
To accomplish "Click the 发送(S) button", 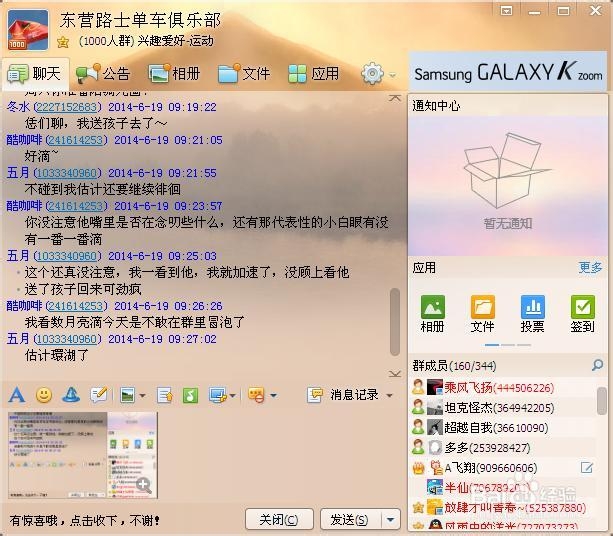I will (x=350, y=520).
